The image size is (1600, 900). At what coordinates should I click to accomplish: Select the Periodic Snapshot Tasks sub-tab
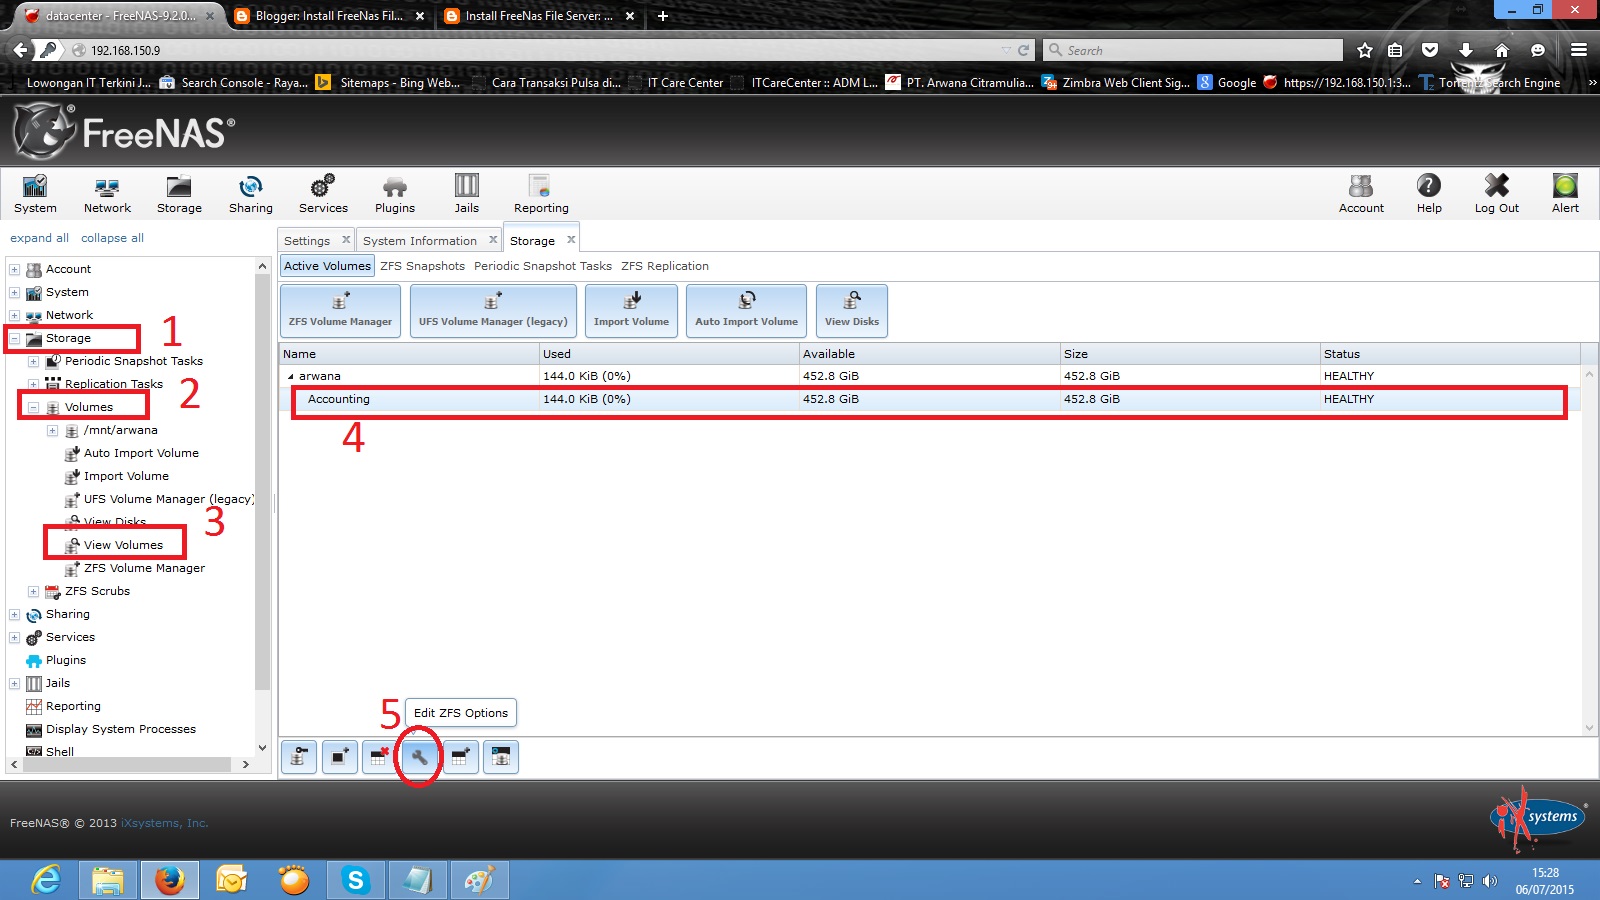[x=543, y=266]
